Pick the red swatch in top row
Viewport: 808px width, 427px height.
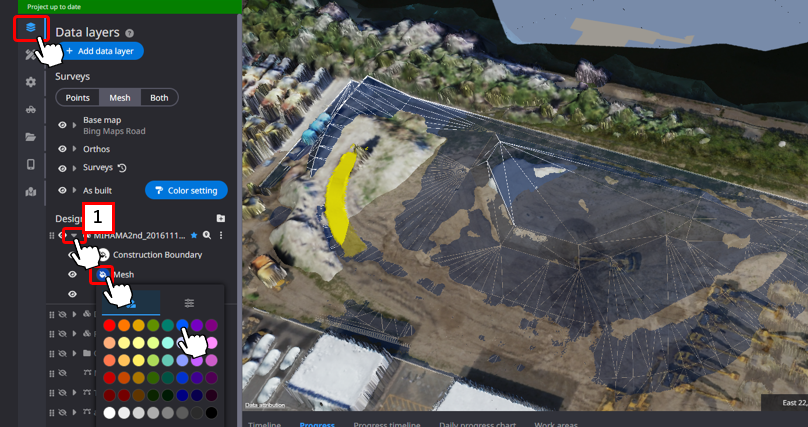[109, 325]
